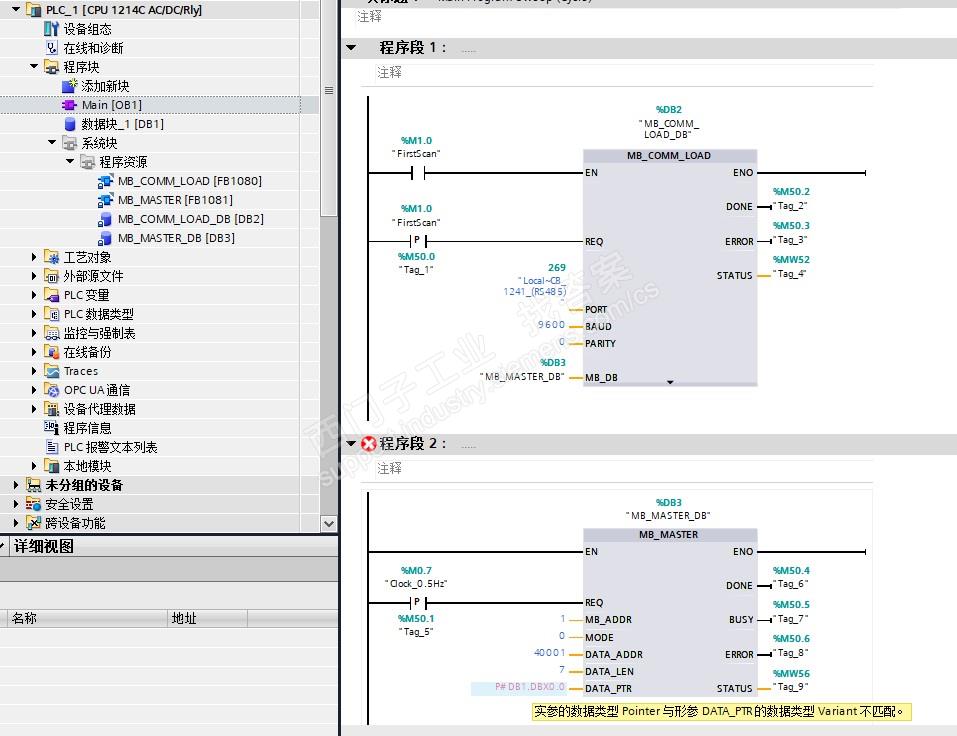Select MB_MASTER [FB1081] block icon

pos(105,200)
